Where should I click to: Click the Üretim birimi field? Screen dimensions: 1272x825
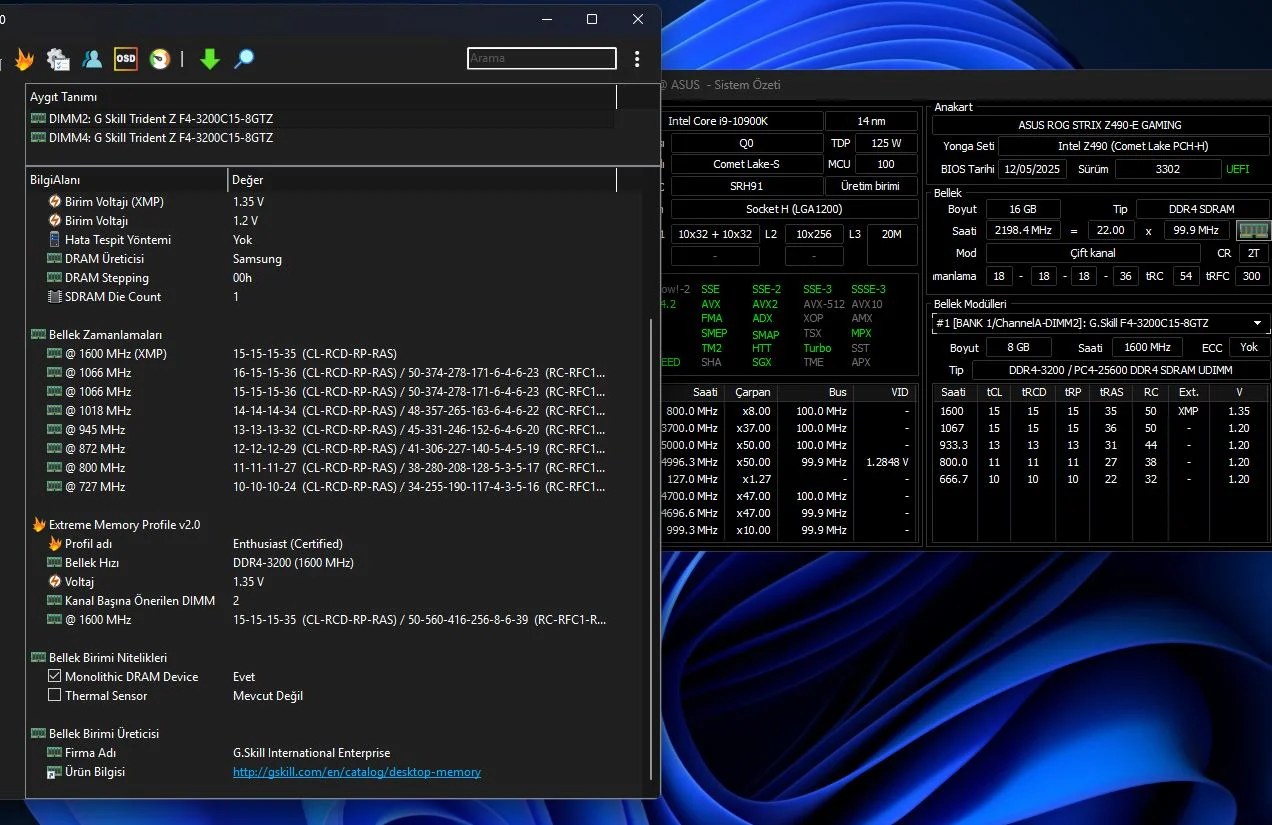click(x=870, y=186)
